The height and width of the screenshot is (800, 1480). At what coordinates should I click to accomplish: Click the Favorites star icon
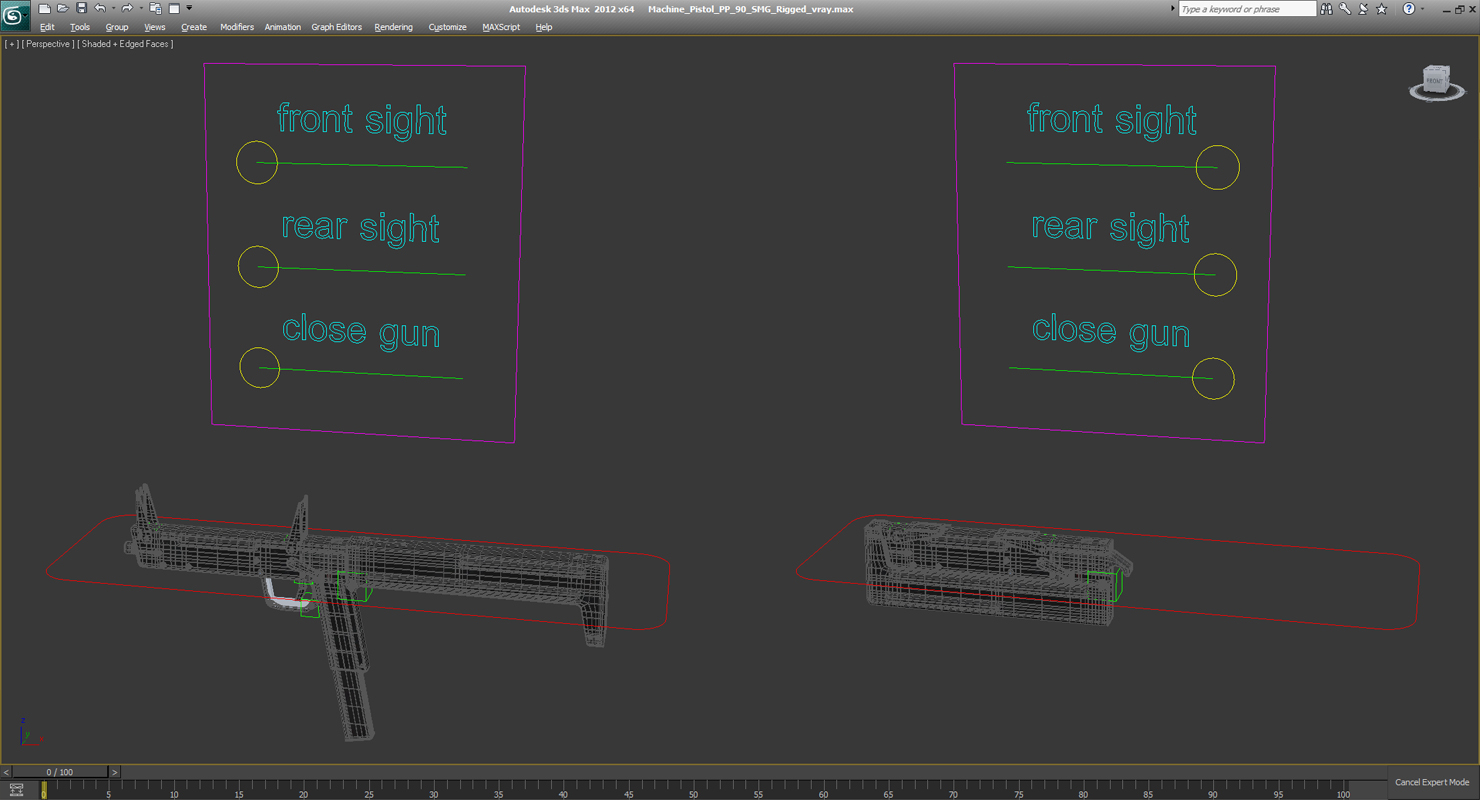coord(1381,9)
